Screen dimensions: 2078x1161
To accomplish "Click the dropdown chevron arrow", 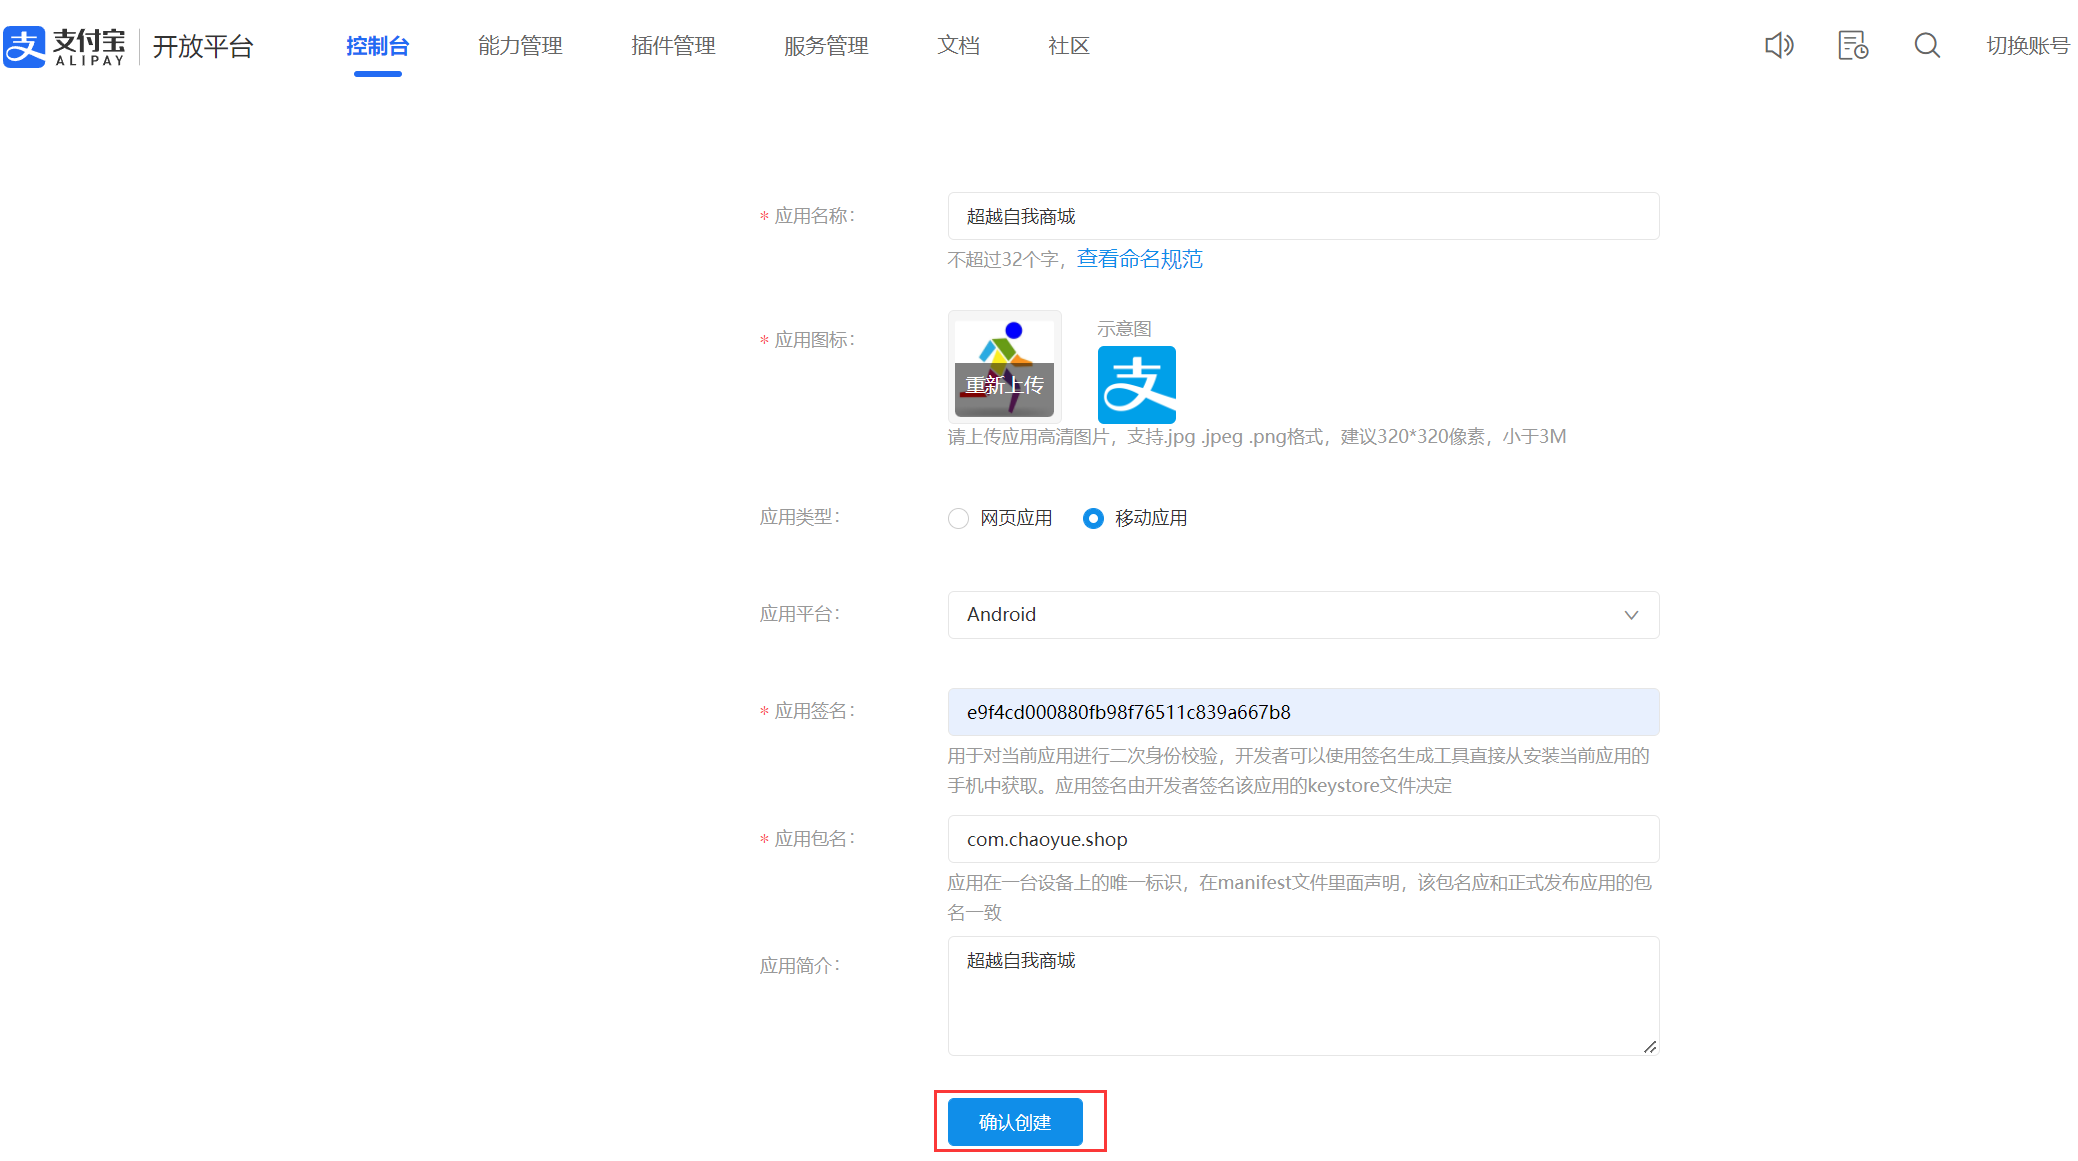I will click(1631, 615).
